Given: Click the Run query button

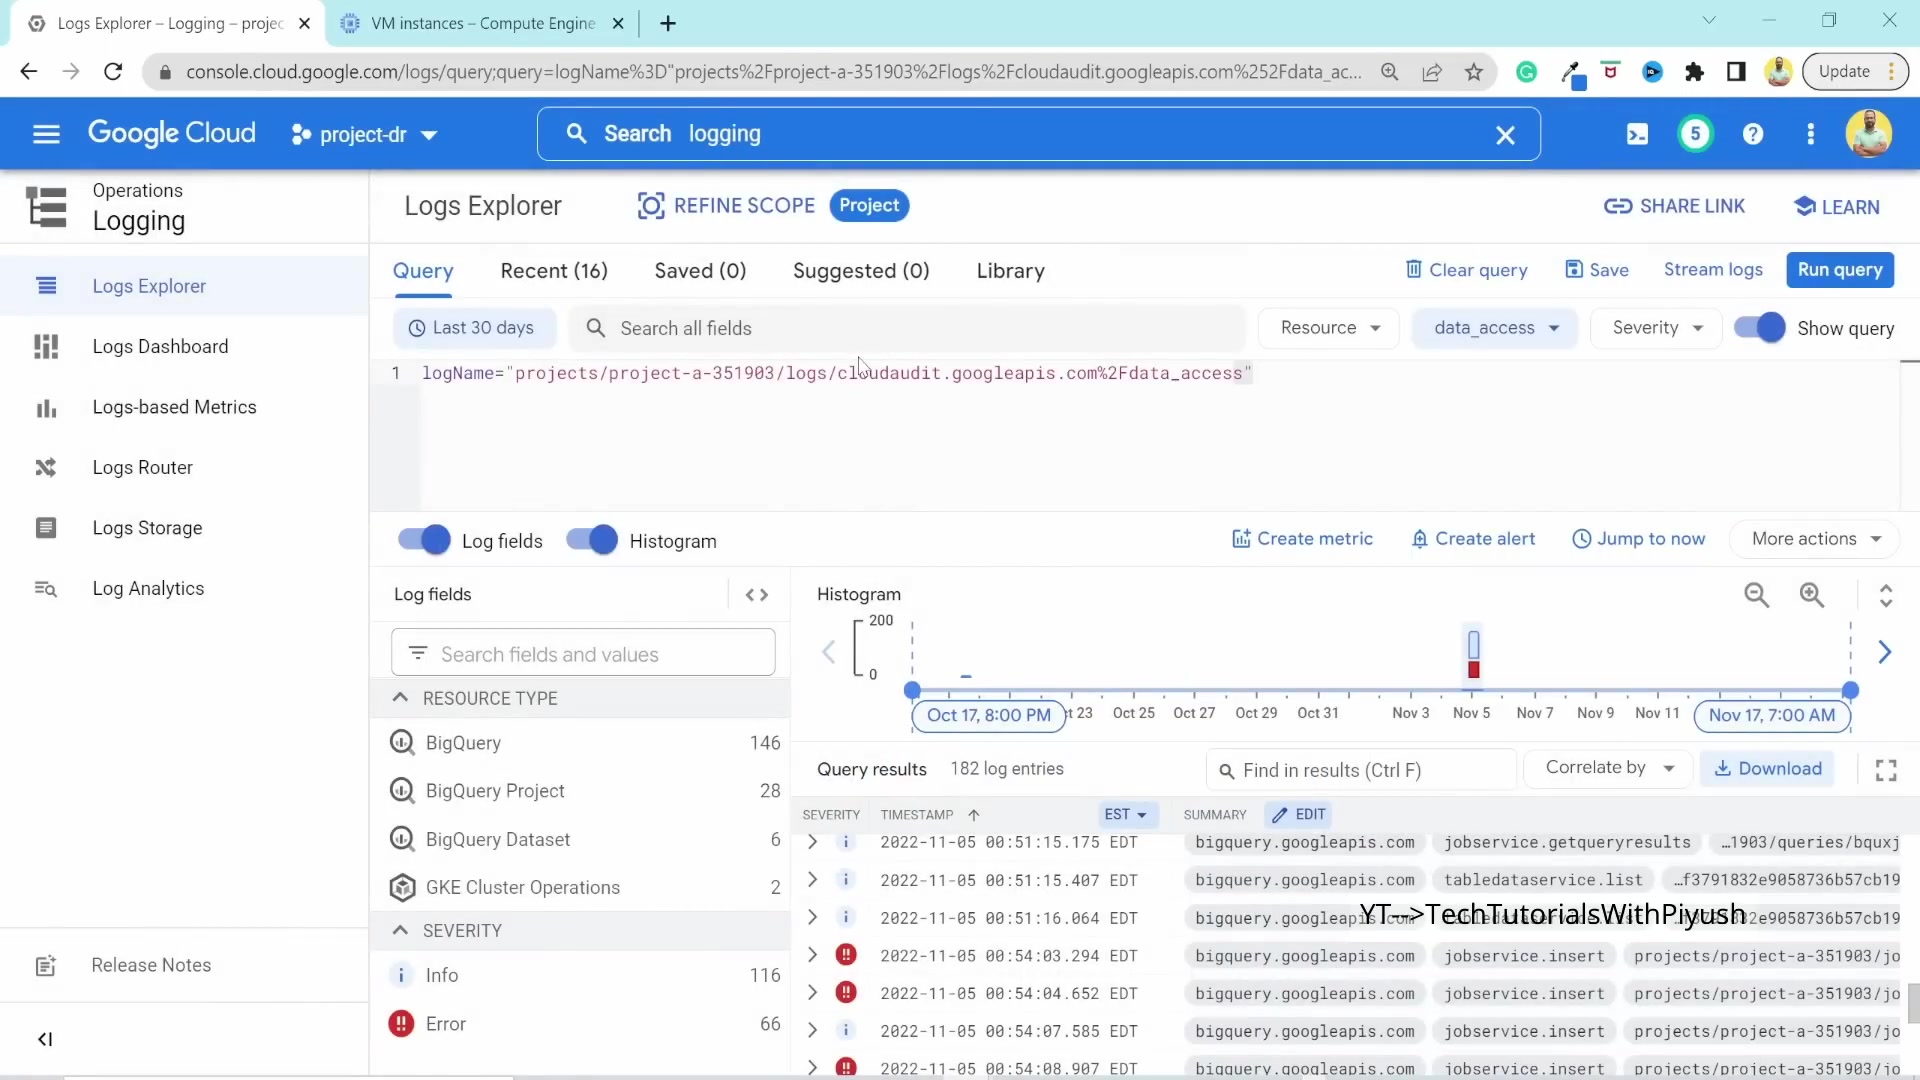Looking at the screenshot, I should pyautogui.click(x=1840, y=270).
